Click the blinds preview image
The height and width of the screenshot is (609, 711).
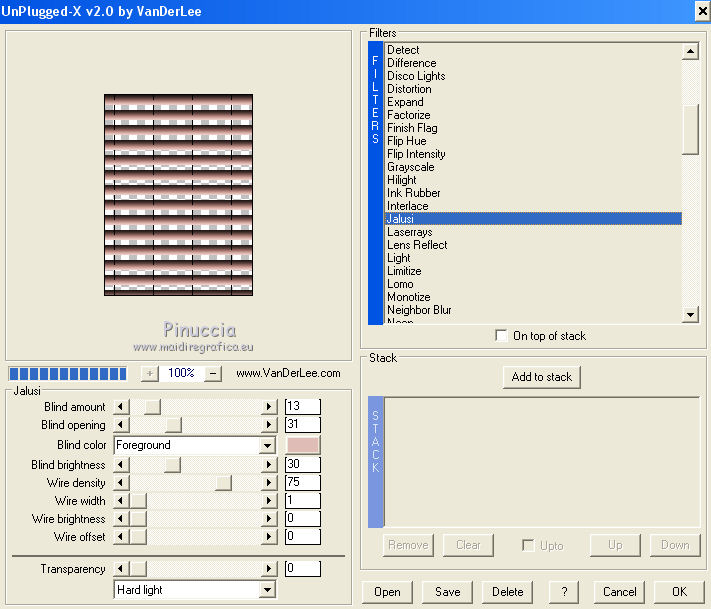pos(179,195)
